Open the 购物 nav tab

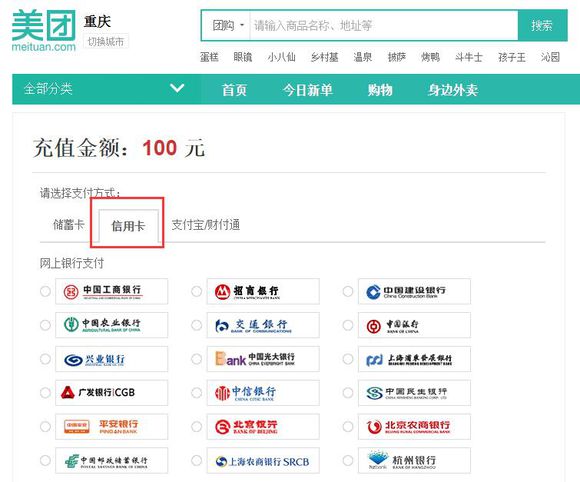coord(380,90)
